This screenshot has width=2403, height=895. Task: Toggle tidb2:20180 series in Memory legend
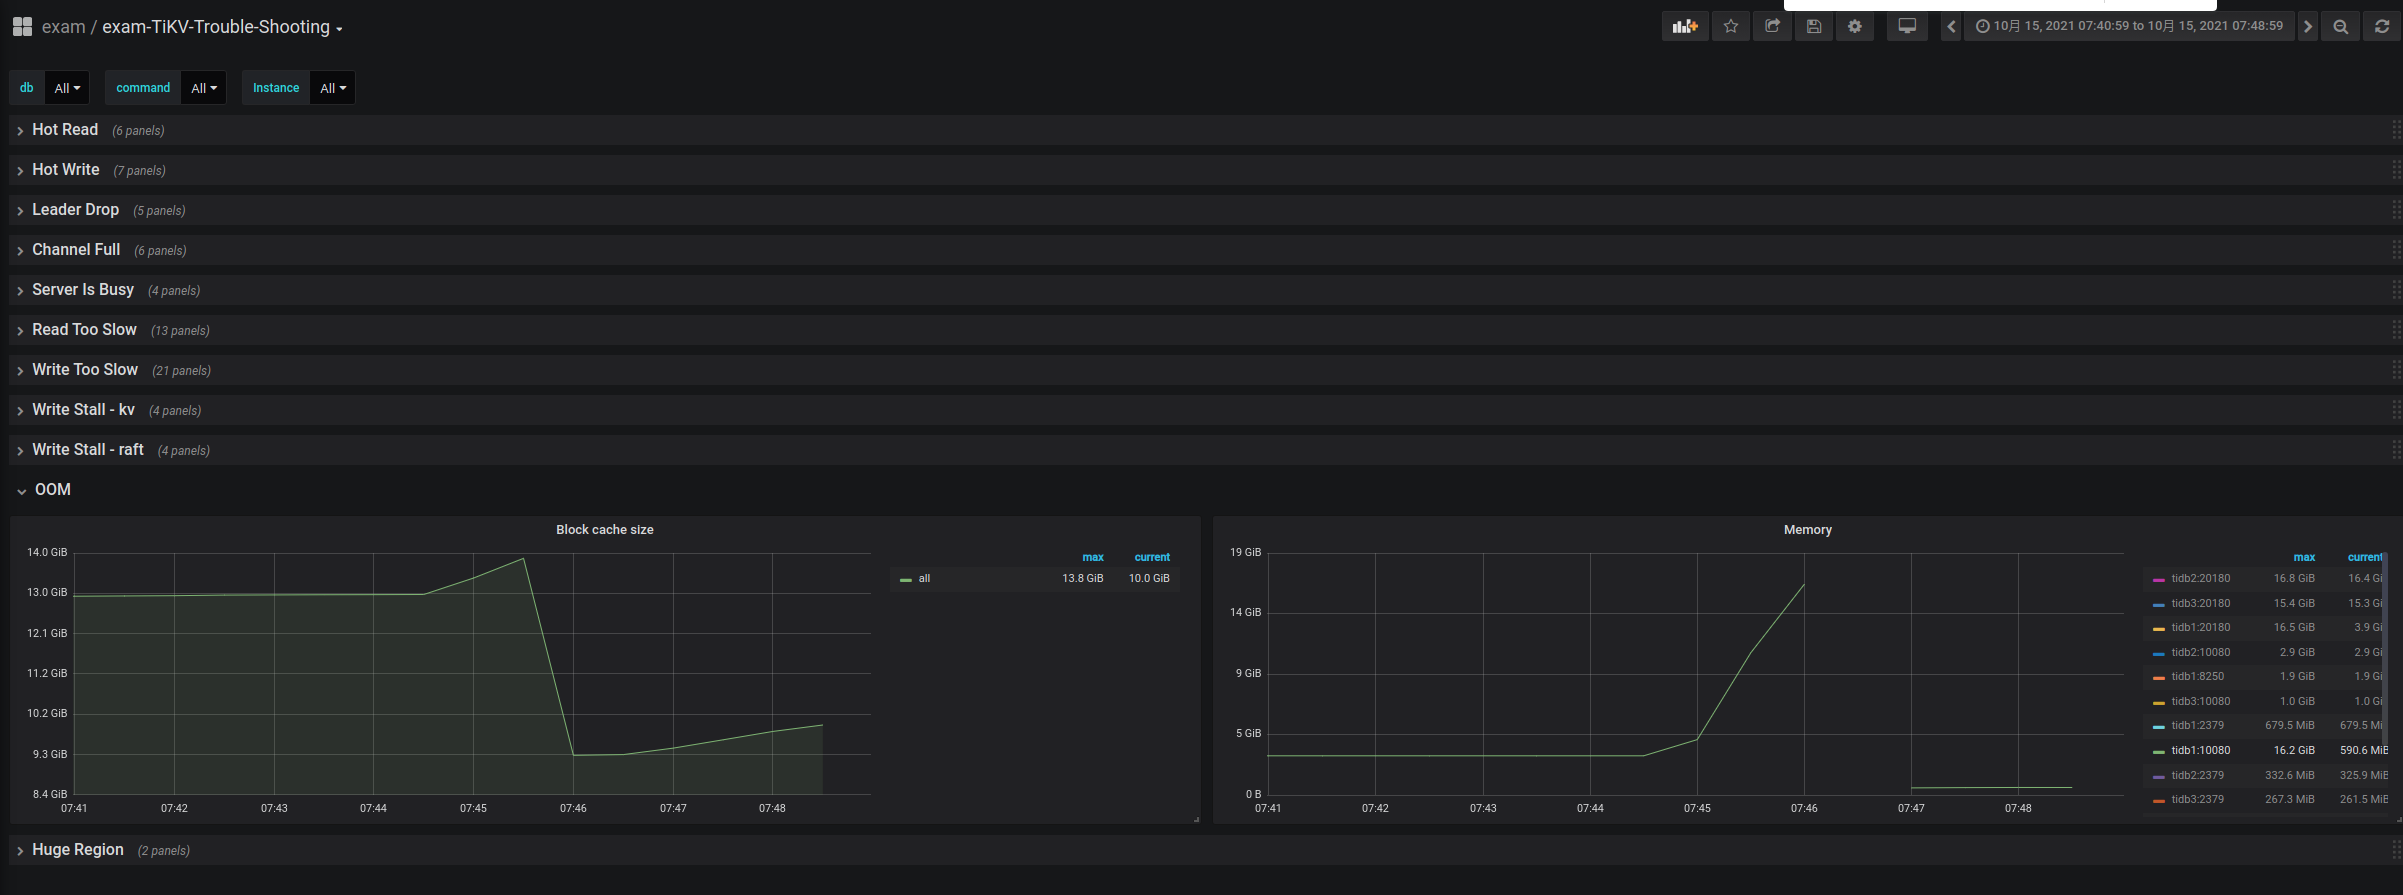click(x=2200, y=579)
